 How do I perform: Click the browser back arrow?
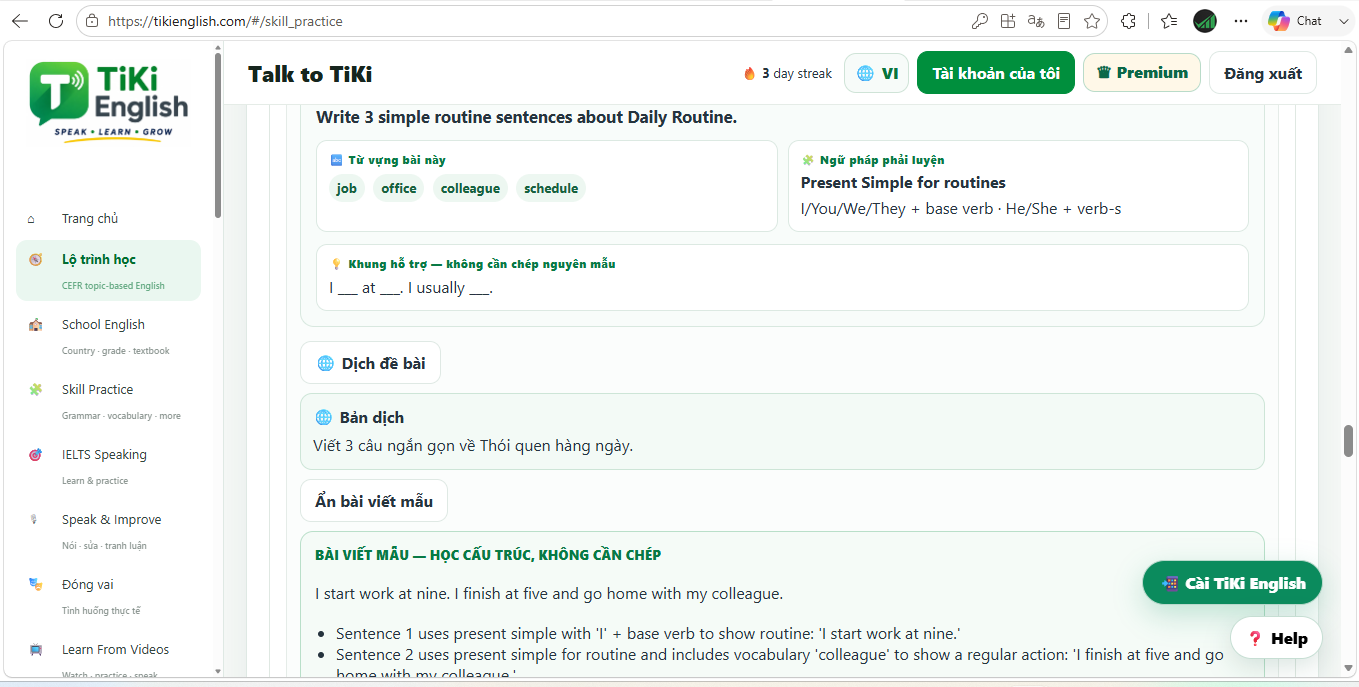click(x=20, y=21)
